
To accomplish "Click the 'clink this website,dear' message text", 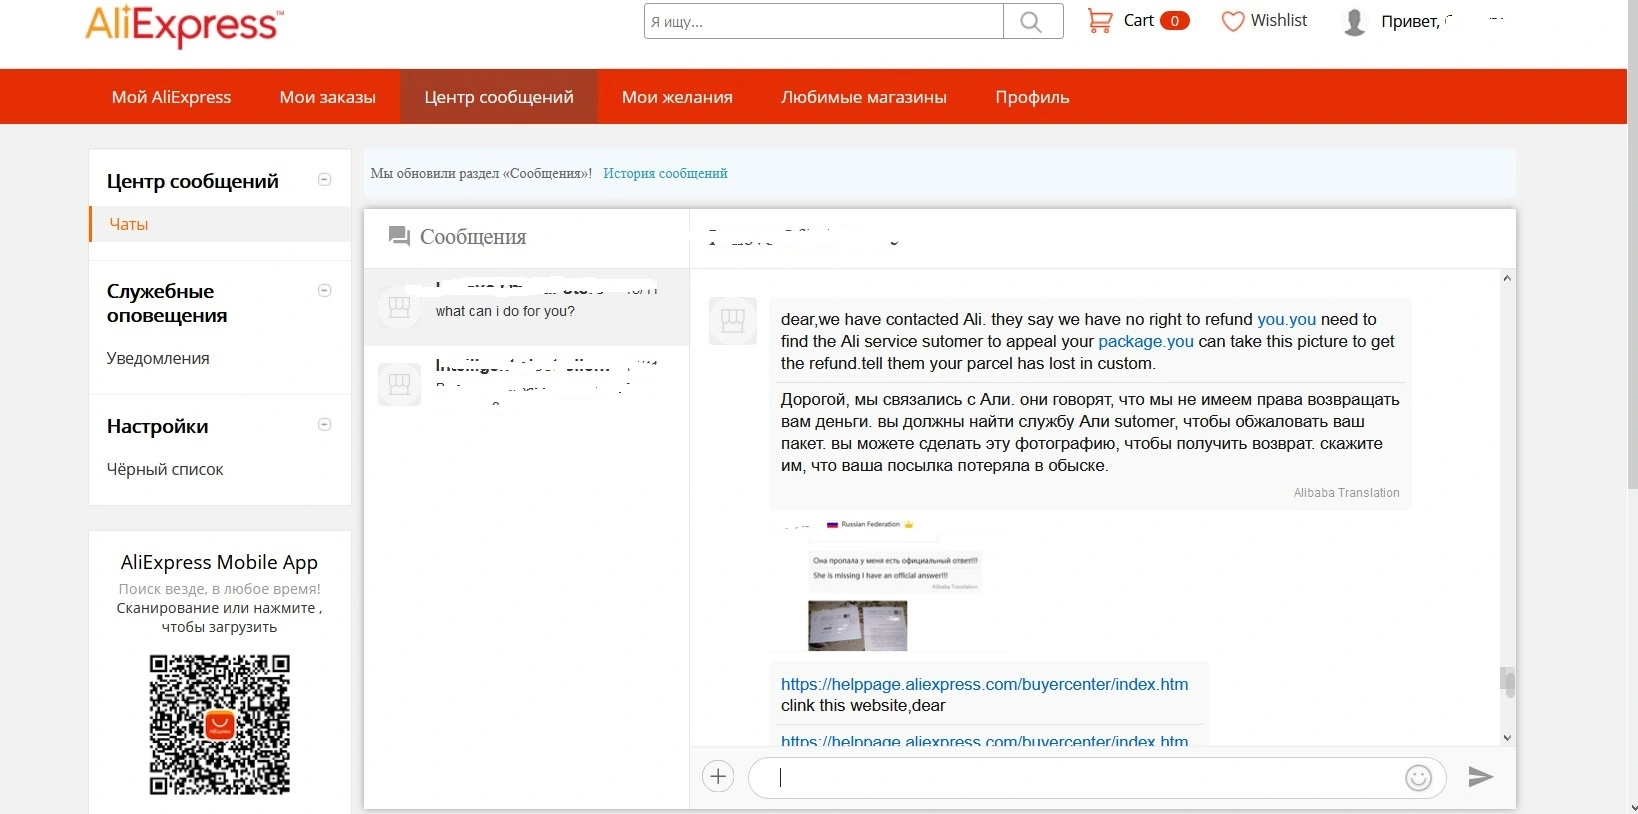I will click(x=863, y=705).
